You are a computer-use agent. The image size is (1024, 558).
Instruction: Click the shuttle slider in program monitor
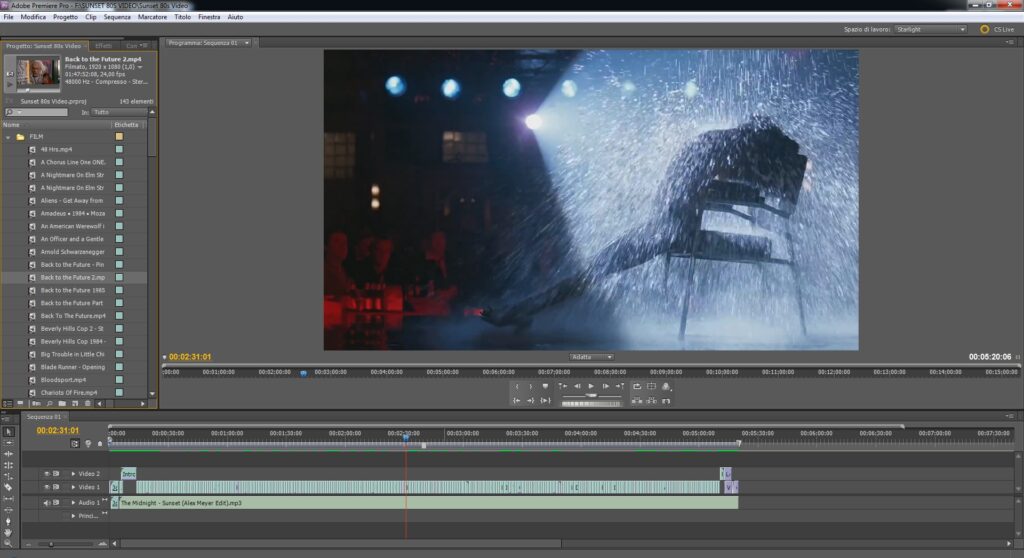click(x=591, y=395)
